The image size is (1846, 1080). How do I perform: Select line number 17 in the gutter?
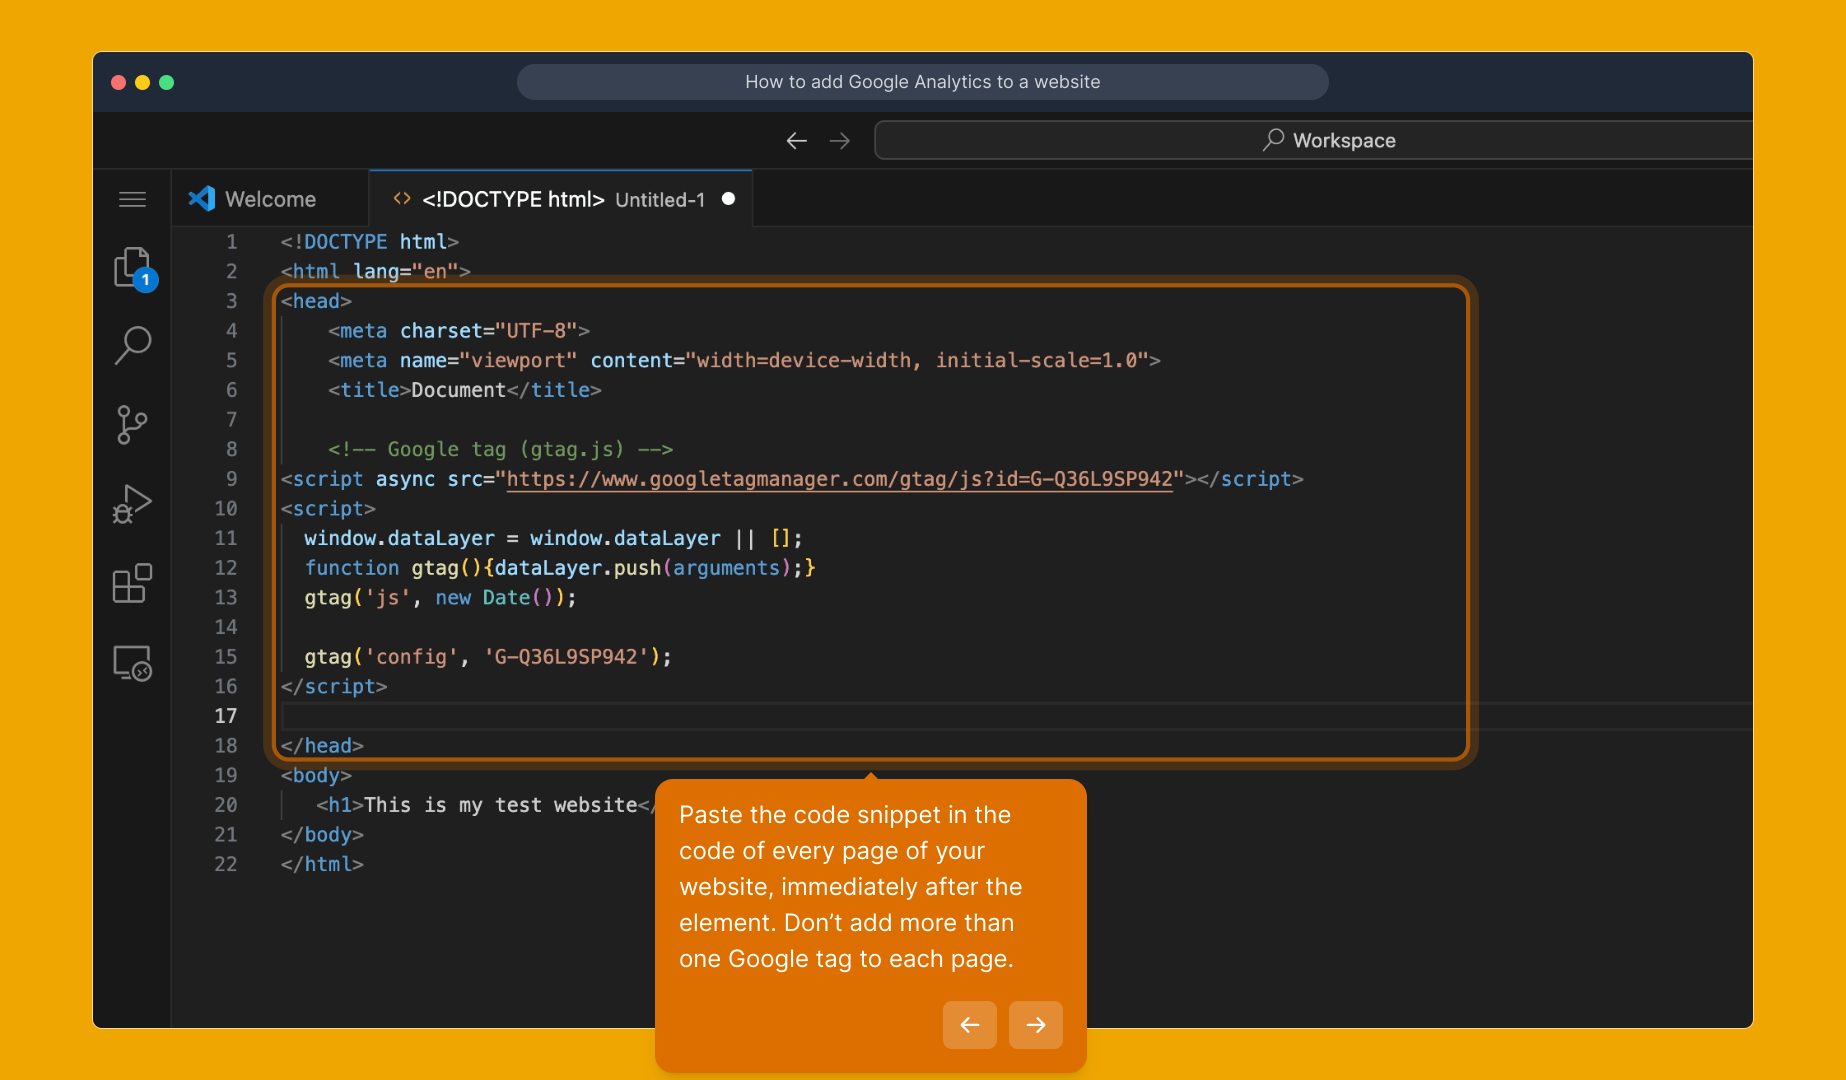(x=226, y=716)
